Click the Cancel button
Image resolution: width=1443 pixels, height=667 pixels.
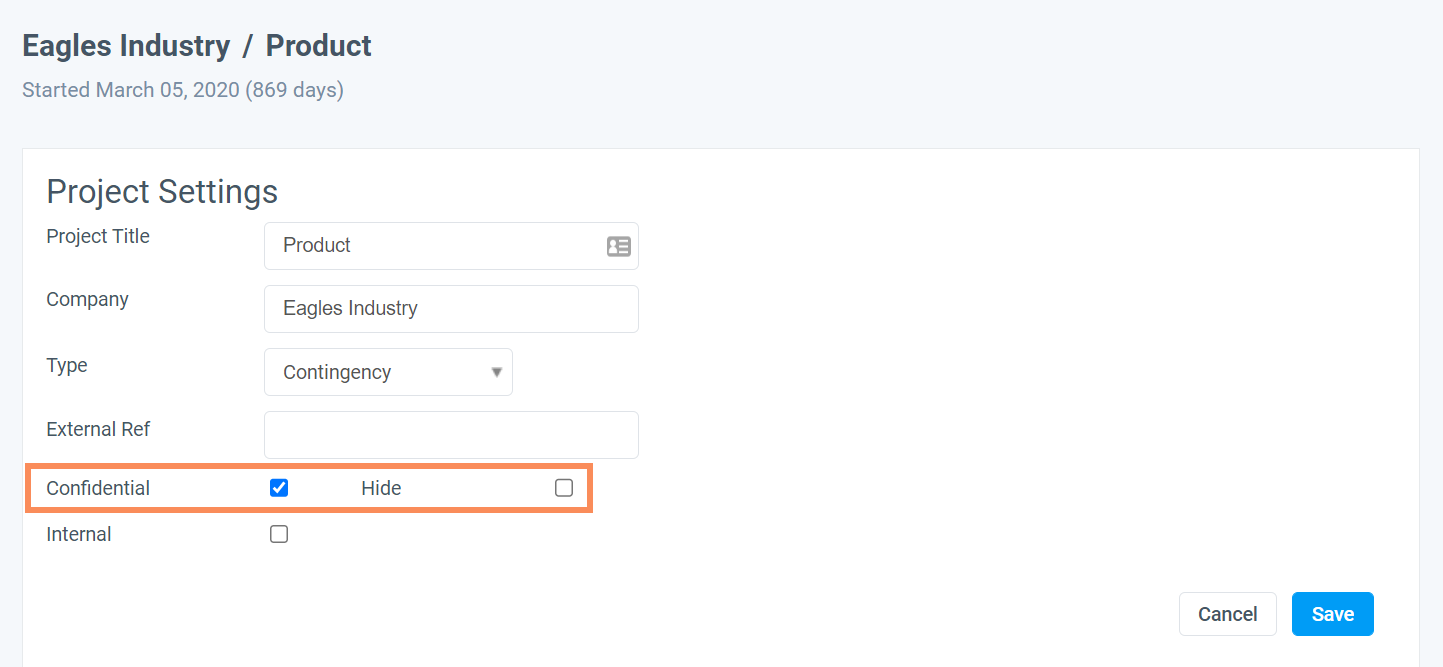pos(1228,614)
